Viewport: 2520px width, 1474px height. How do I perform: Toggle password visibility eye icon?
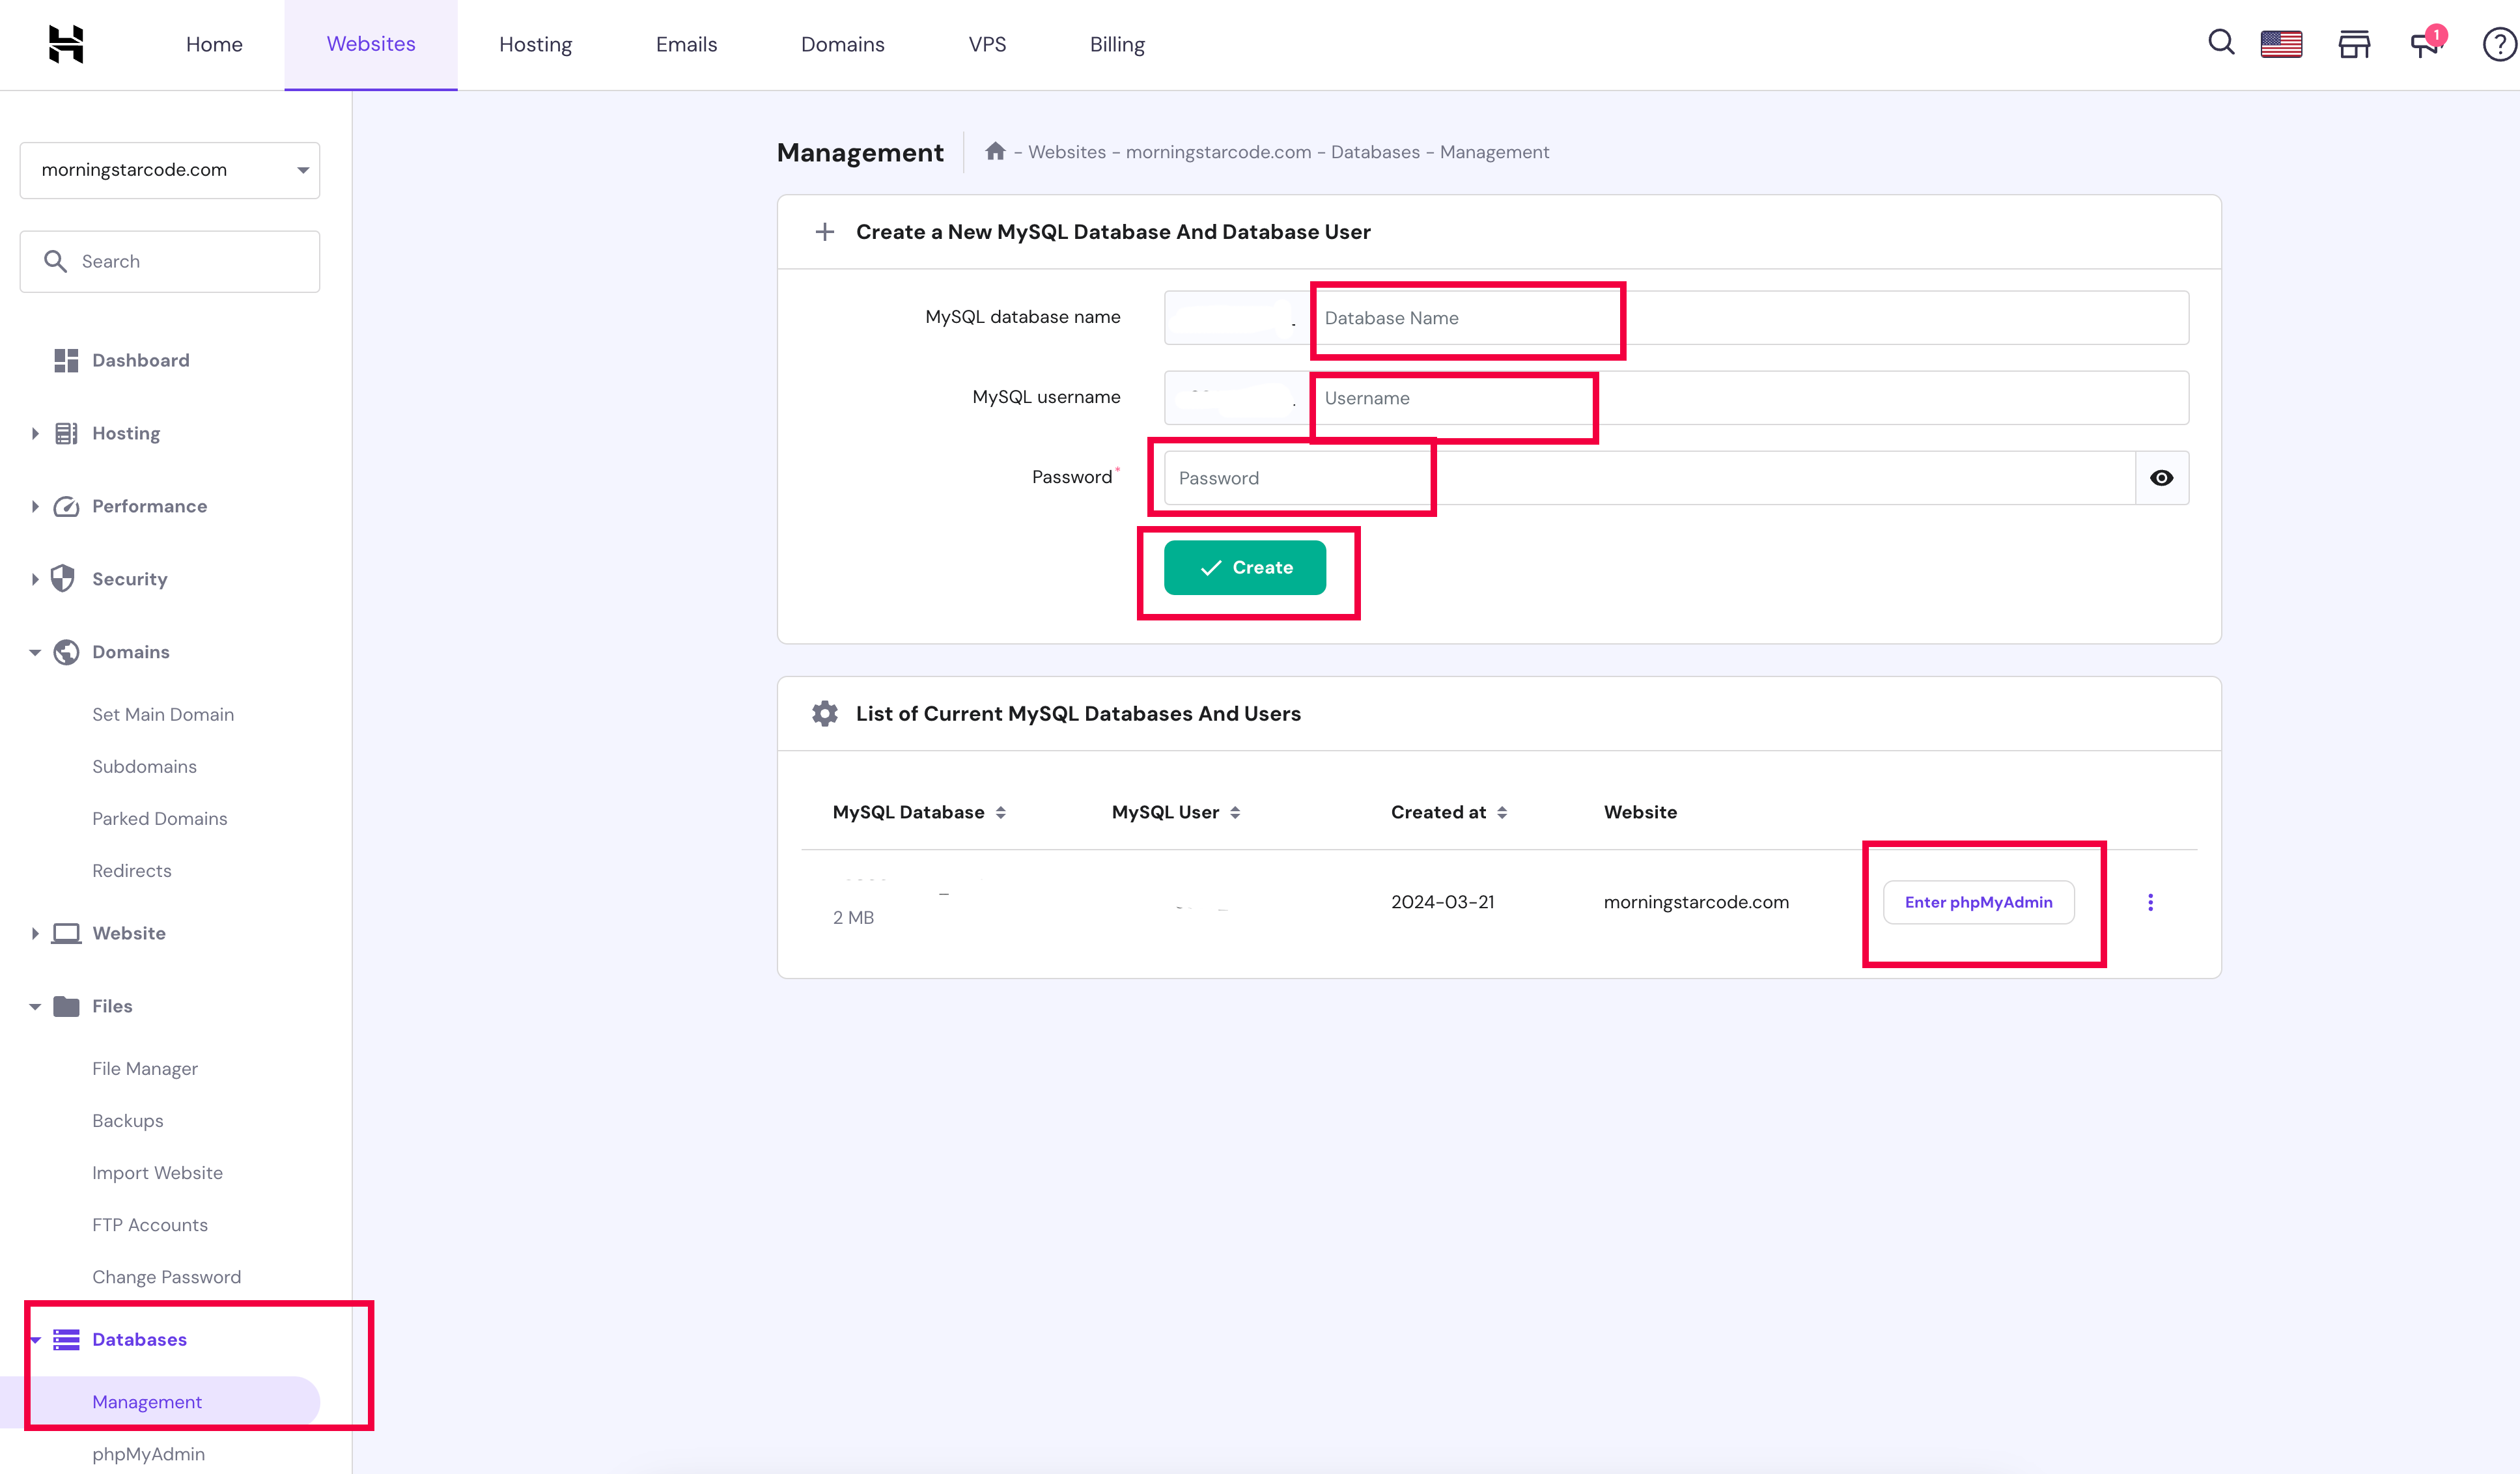point(2162,478)
